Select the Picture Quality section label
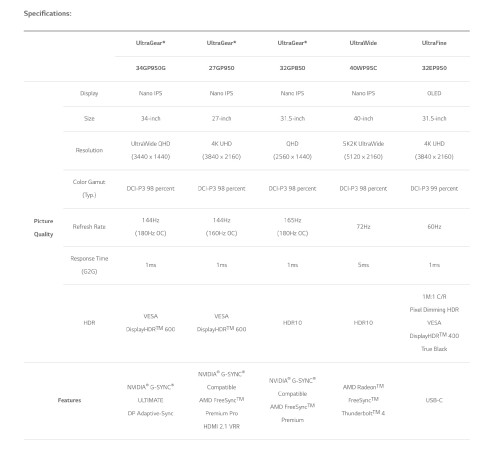 coord(43,228)
